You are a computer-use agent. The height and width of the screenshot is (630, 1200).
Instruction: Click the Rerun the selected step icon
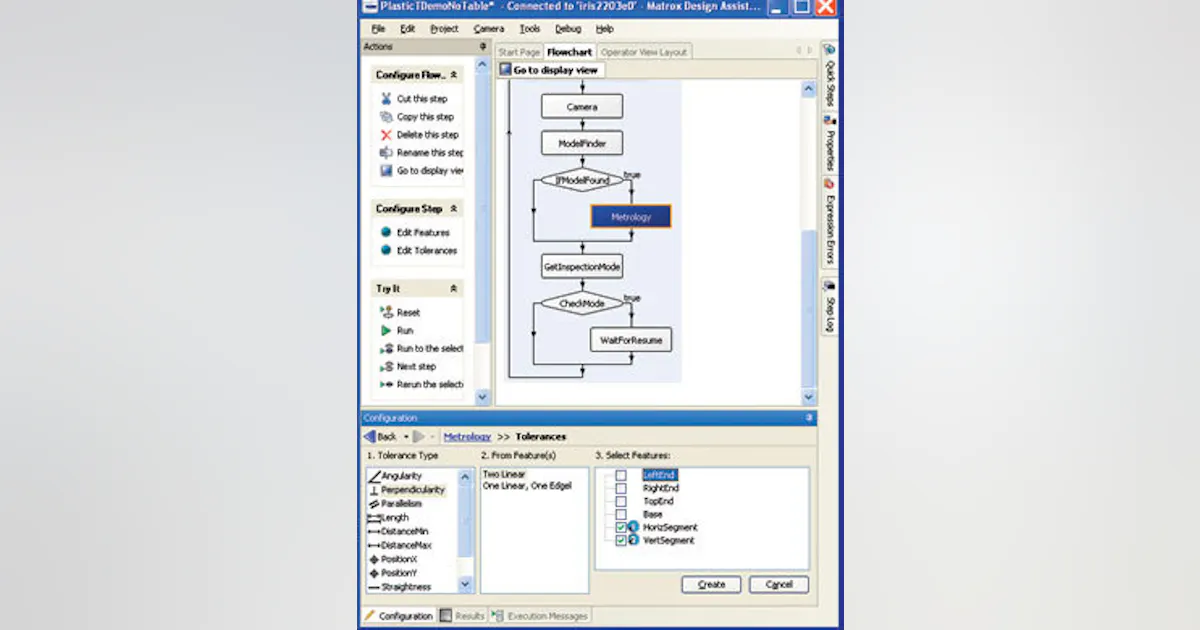tap(387, 385)
